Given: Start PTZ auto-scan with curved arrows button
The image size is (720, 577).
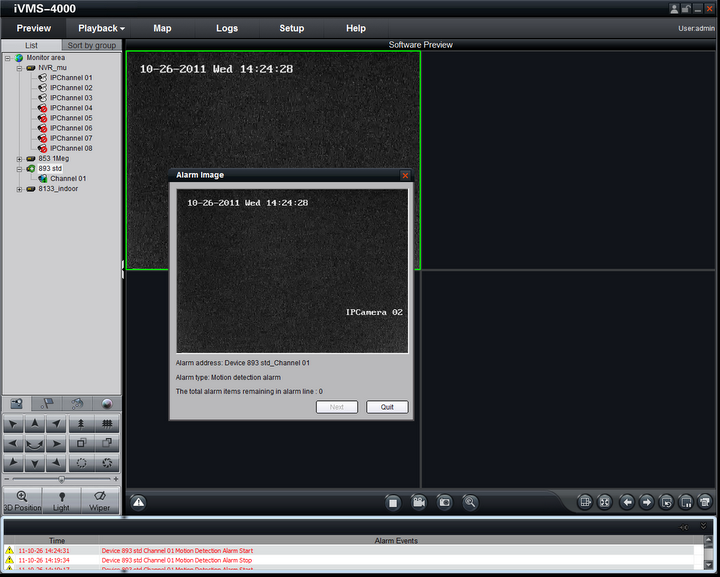Looking at the screenshot, I should pos(35,443).
